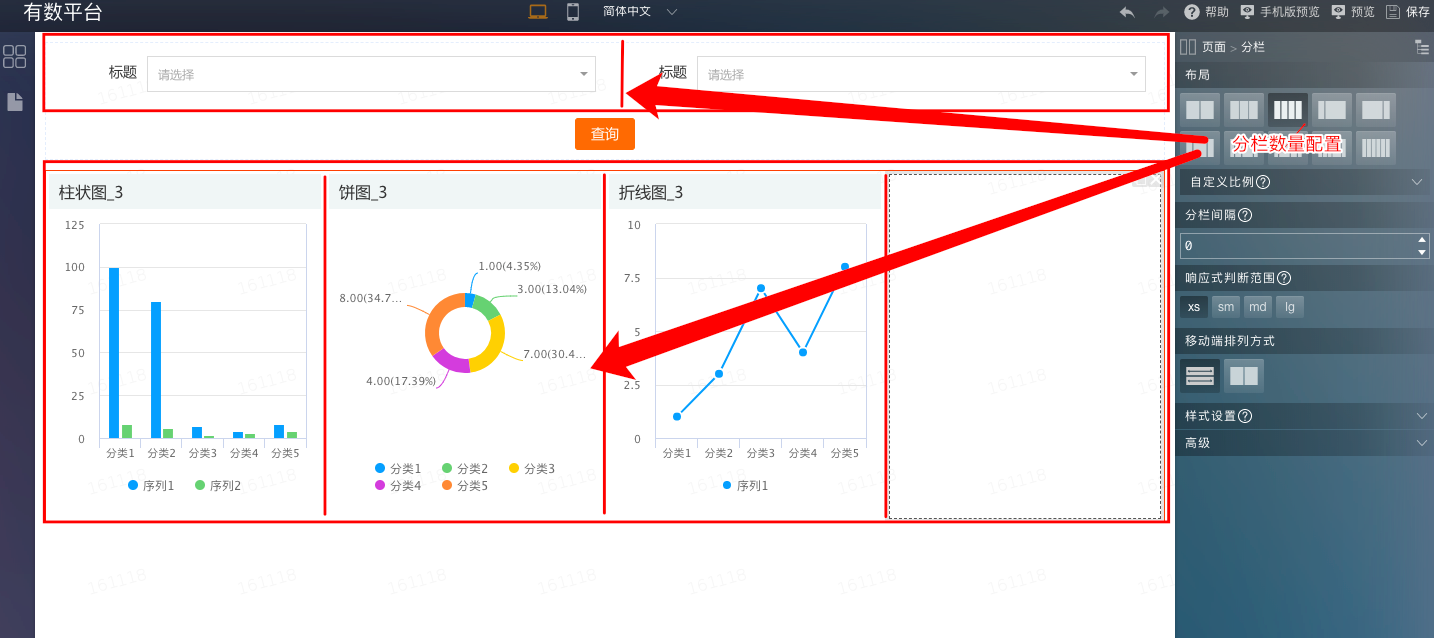Click the yellow 7.00 pie slice

pos(491,346)
